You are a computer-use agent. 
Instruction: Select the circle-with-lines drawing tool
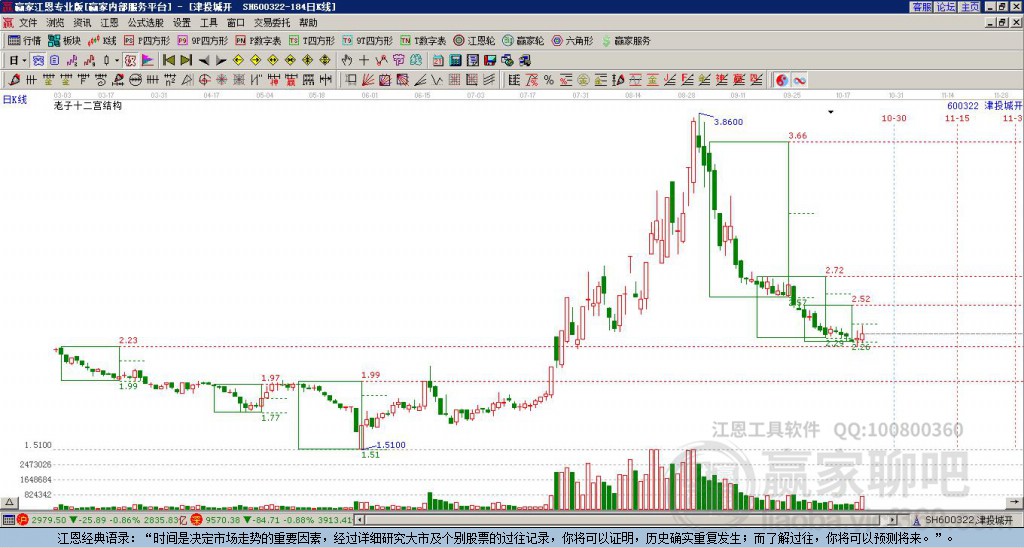pyautogui.click(x=135, y=80)
